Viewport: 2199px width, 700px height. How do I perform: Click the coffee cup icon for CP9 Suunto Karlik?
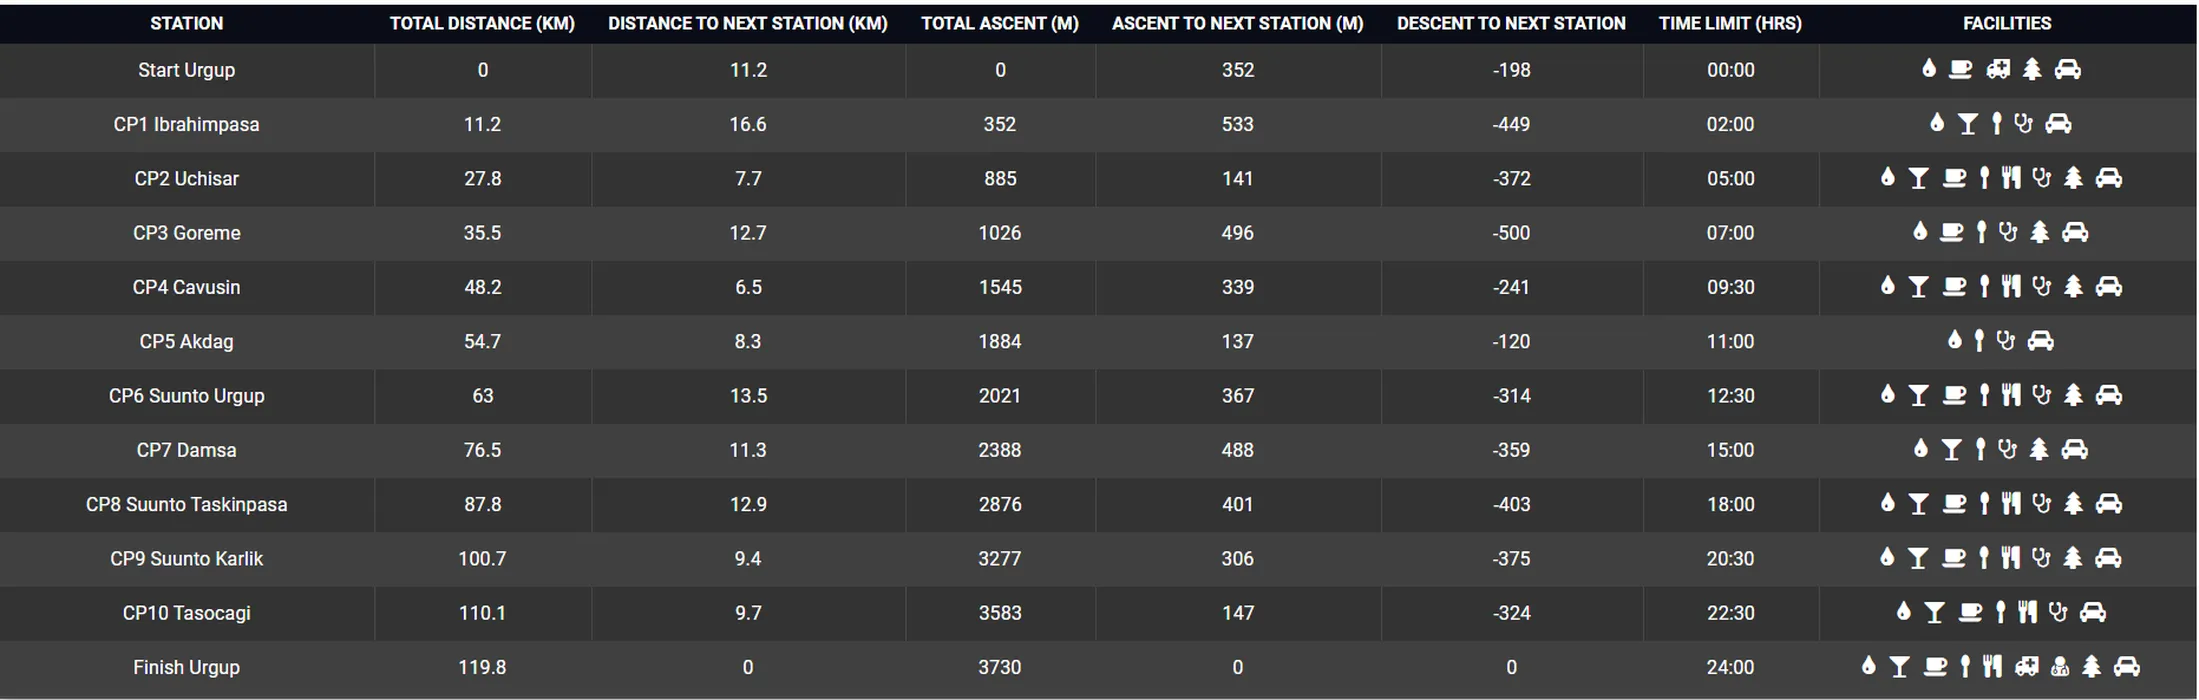point(1953,558)
